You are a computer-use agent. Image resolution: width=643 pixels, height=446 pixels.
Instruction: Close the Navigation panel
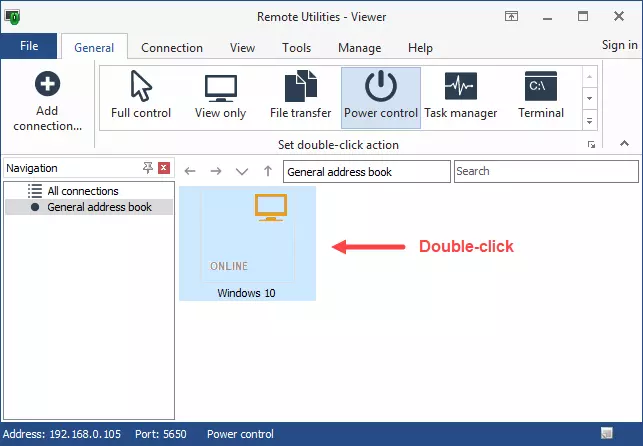click(x=164, y=168)
